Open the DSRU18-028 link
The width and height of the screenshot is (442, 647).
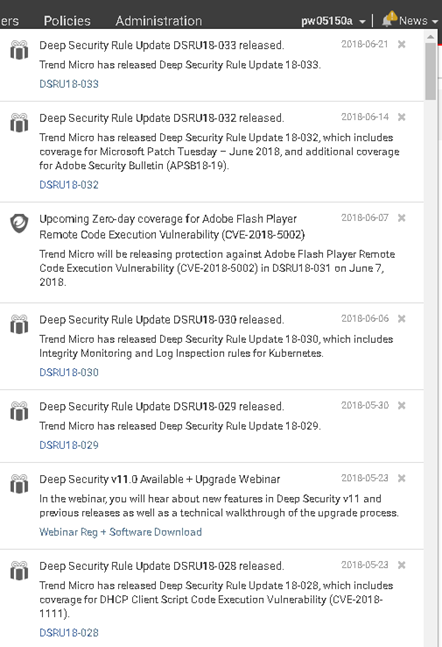click(69, 633)
